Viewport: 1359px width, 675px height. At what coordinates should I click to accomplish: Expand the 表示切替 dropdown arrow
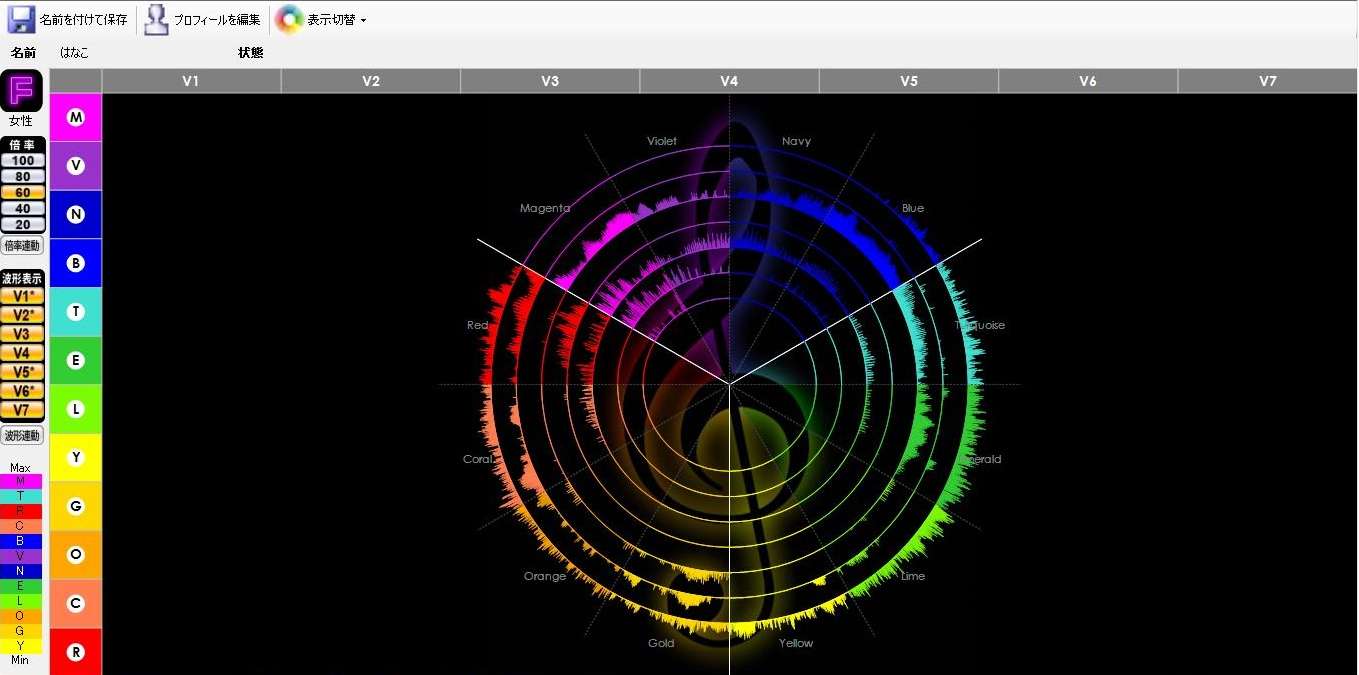363,20
